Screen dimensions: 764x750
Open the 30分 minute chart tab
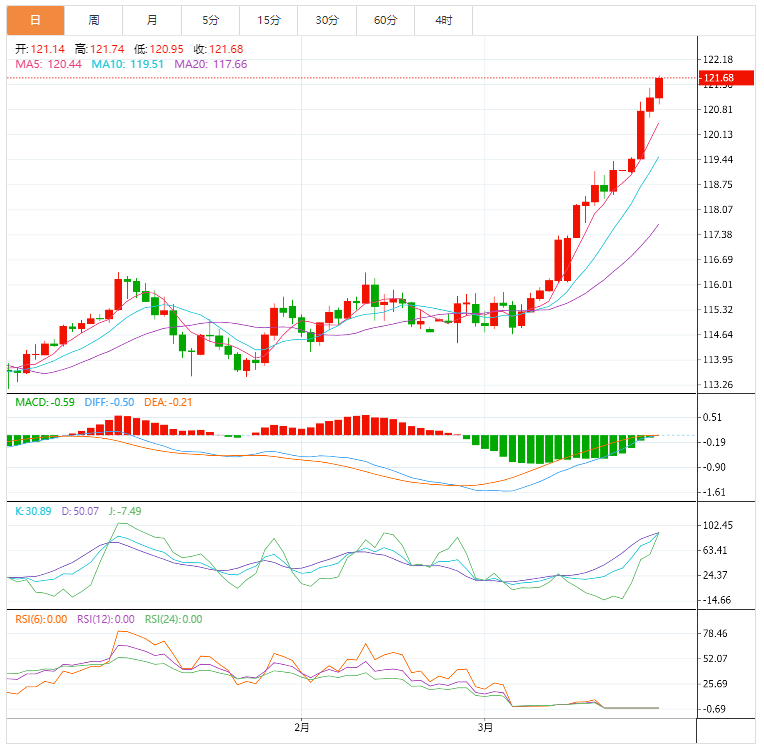(327, 20)
